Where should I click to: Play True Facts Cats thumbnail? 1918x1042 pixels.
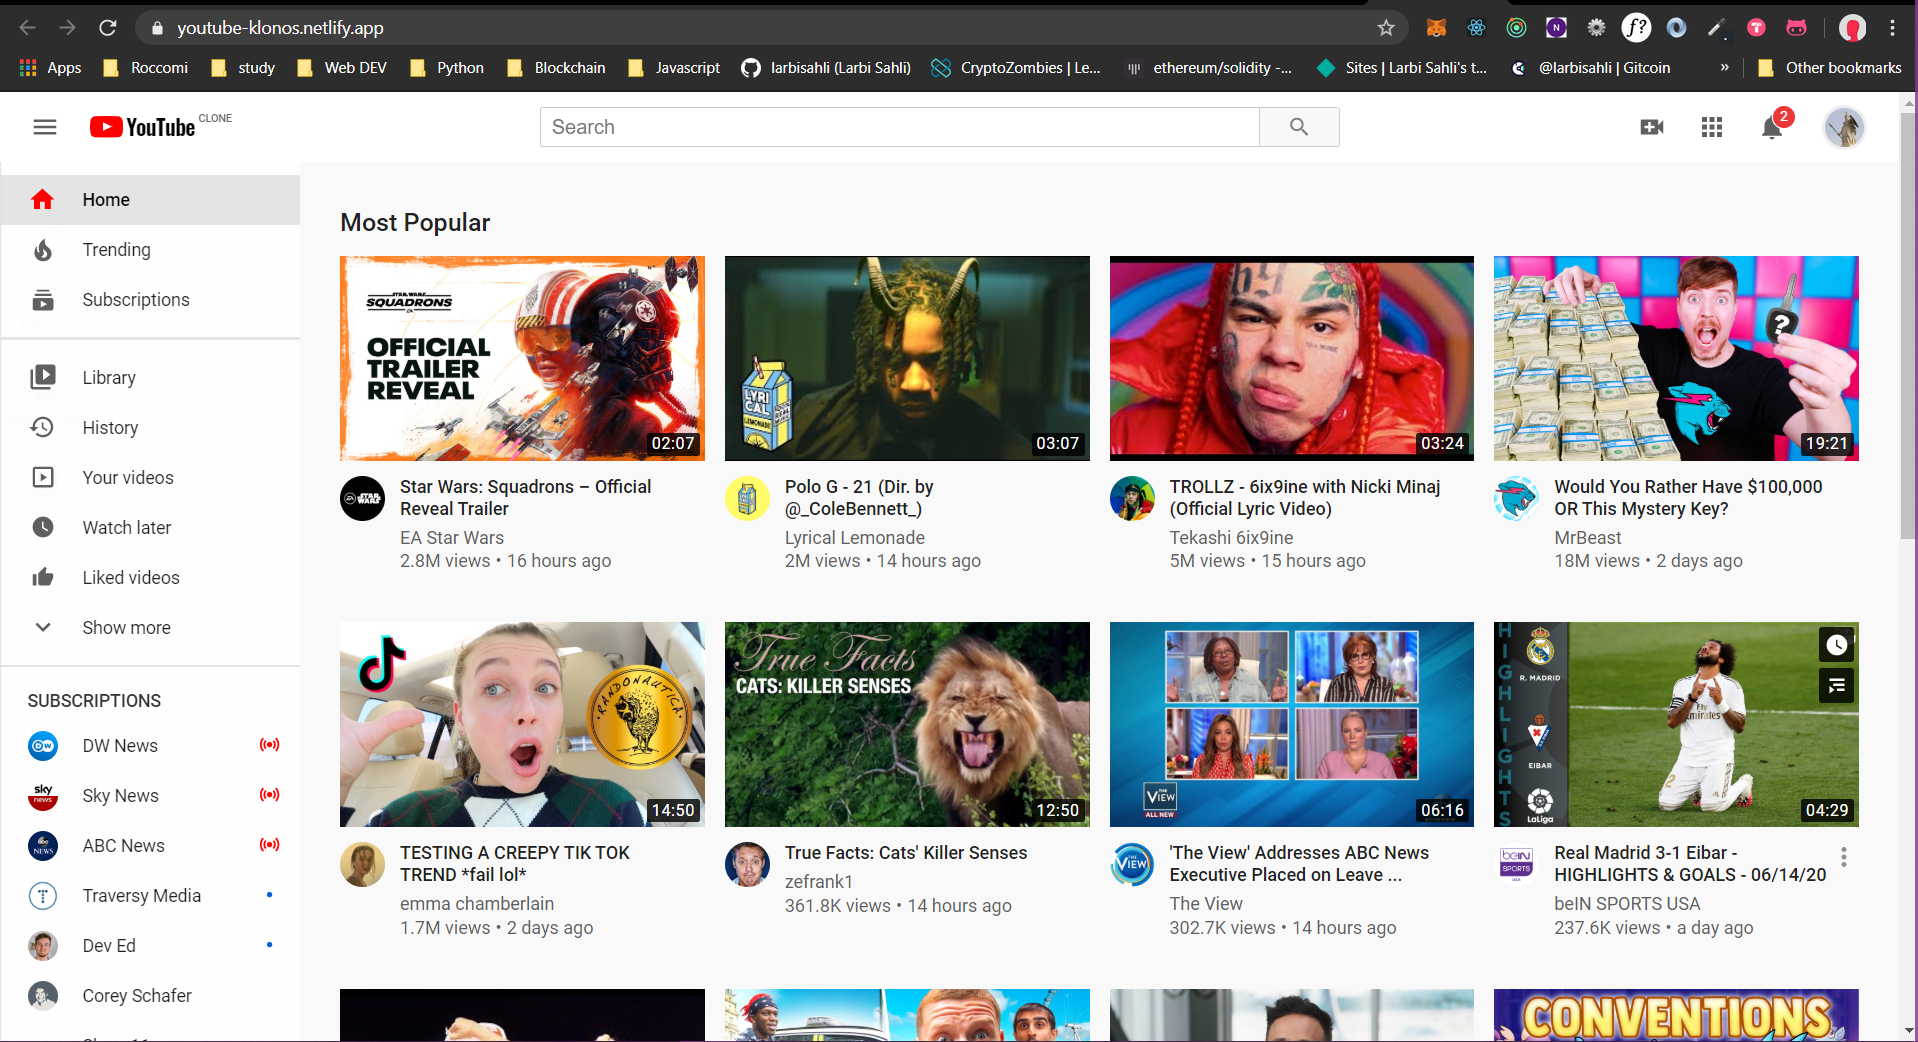pos(907,724)
